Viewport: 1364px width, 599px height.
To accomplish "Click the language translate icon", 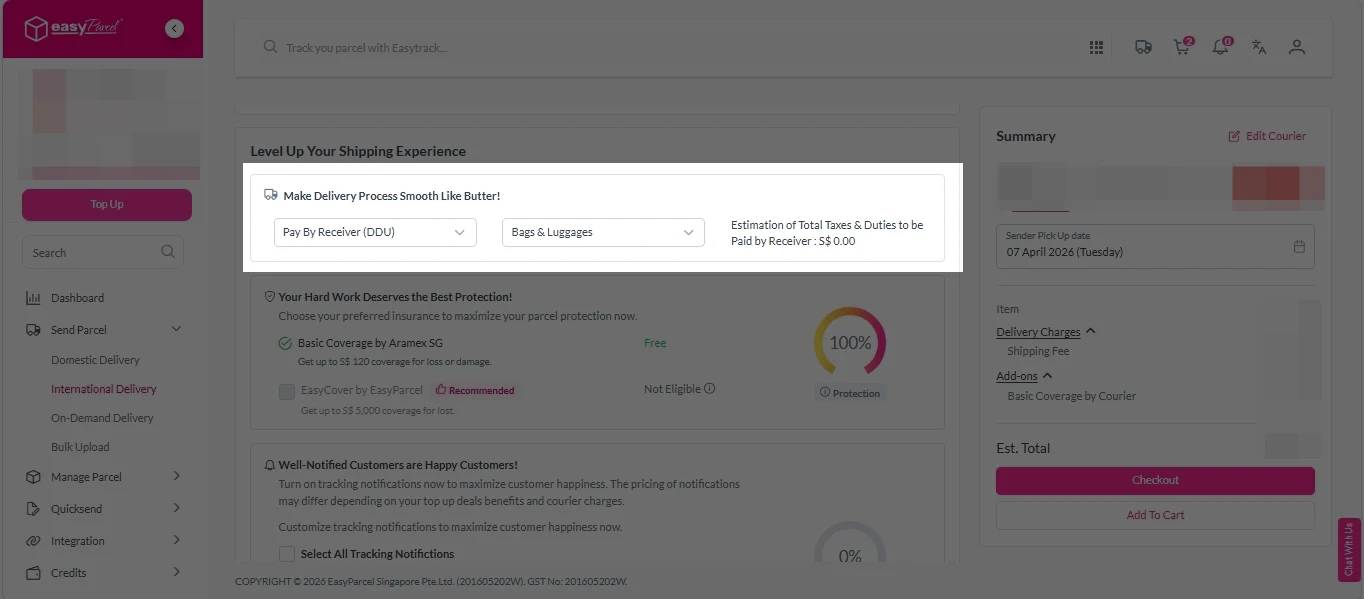I will point(1259,47).
